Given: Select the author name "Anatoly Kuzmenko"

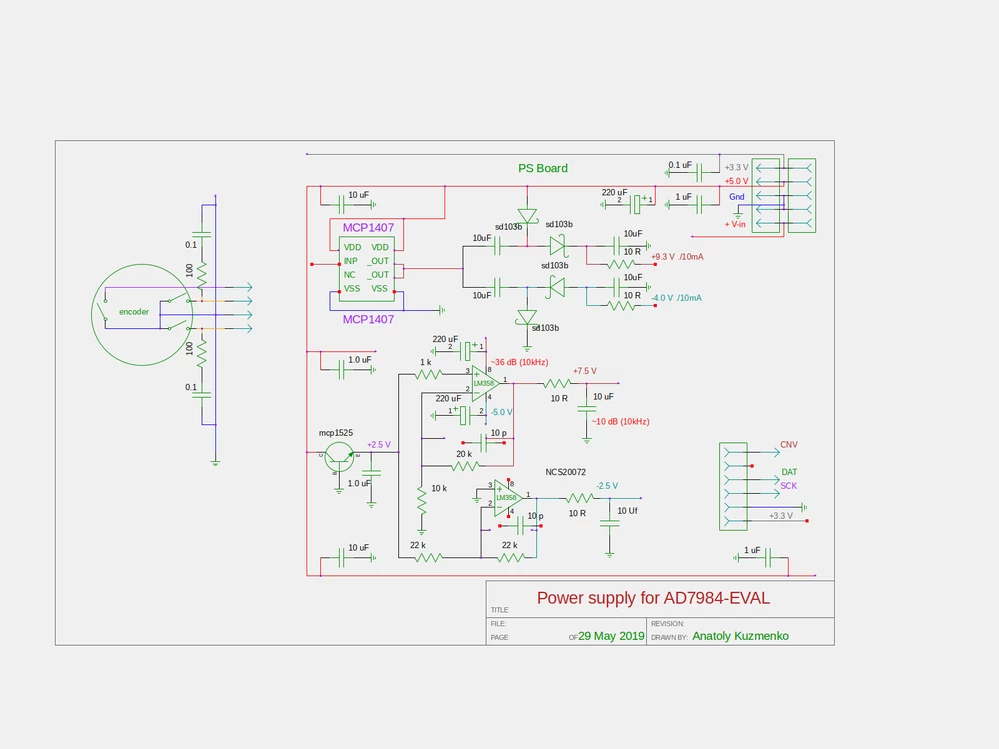Looking at the screenshot, I should click(x=740, y=636).
